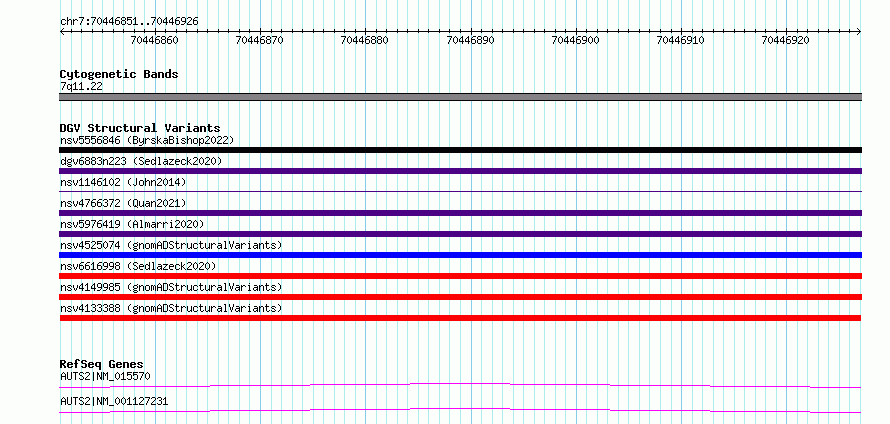Click the right arrowhead of the ruler
The width and height of the screenshot is (890, 424).
[859, 32]
